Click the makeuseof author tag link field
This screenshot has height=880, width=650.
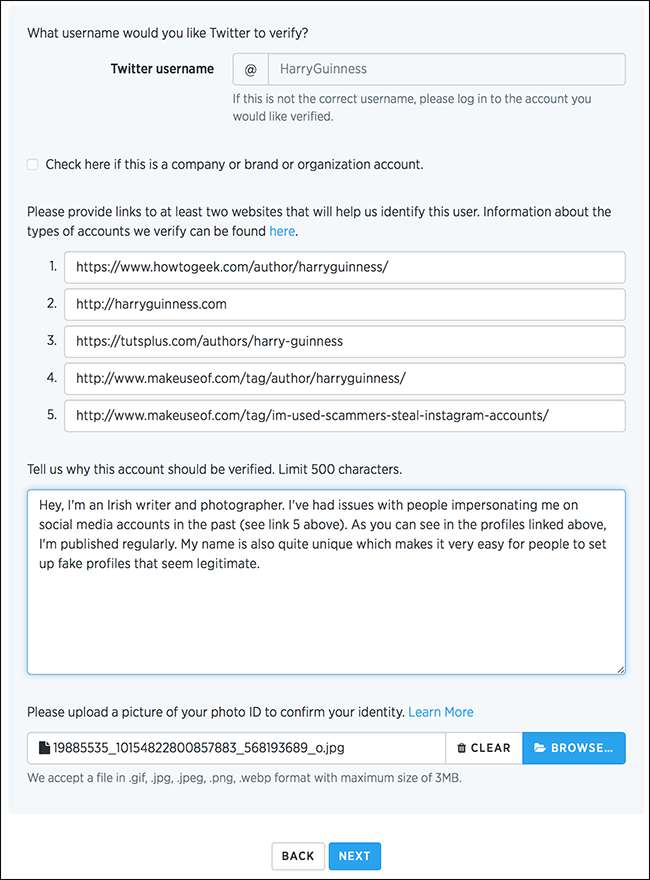344,378
